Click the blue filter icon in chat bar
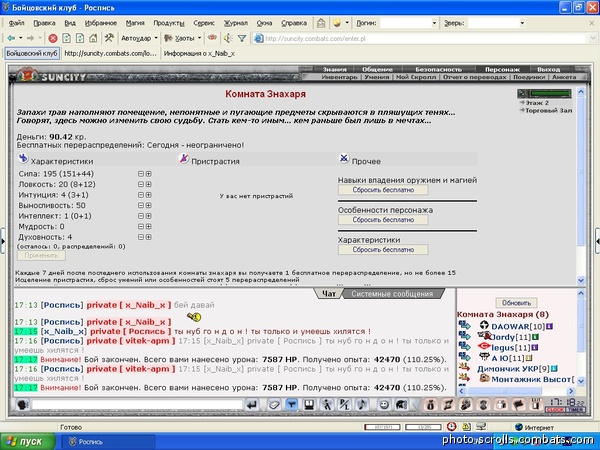The width and height of the screenshot is (600, 450). (292, 404)
